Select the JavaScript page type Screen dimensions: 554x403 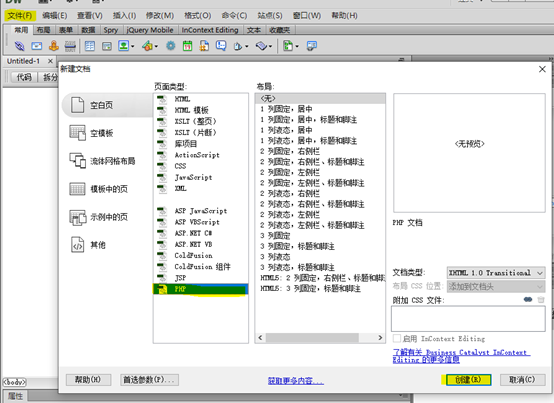201,177
